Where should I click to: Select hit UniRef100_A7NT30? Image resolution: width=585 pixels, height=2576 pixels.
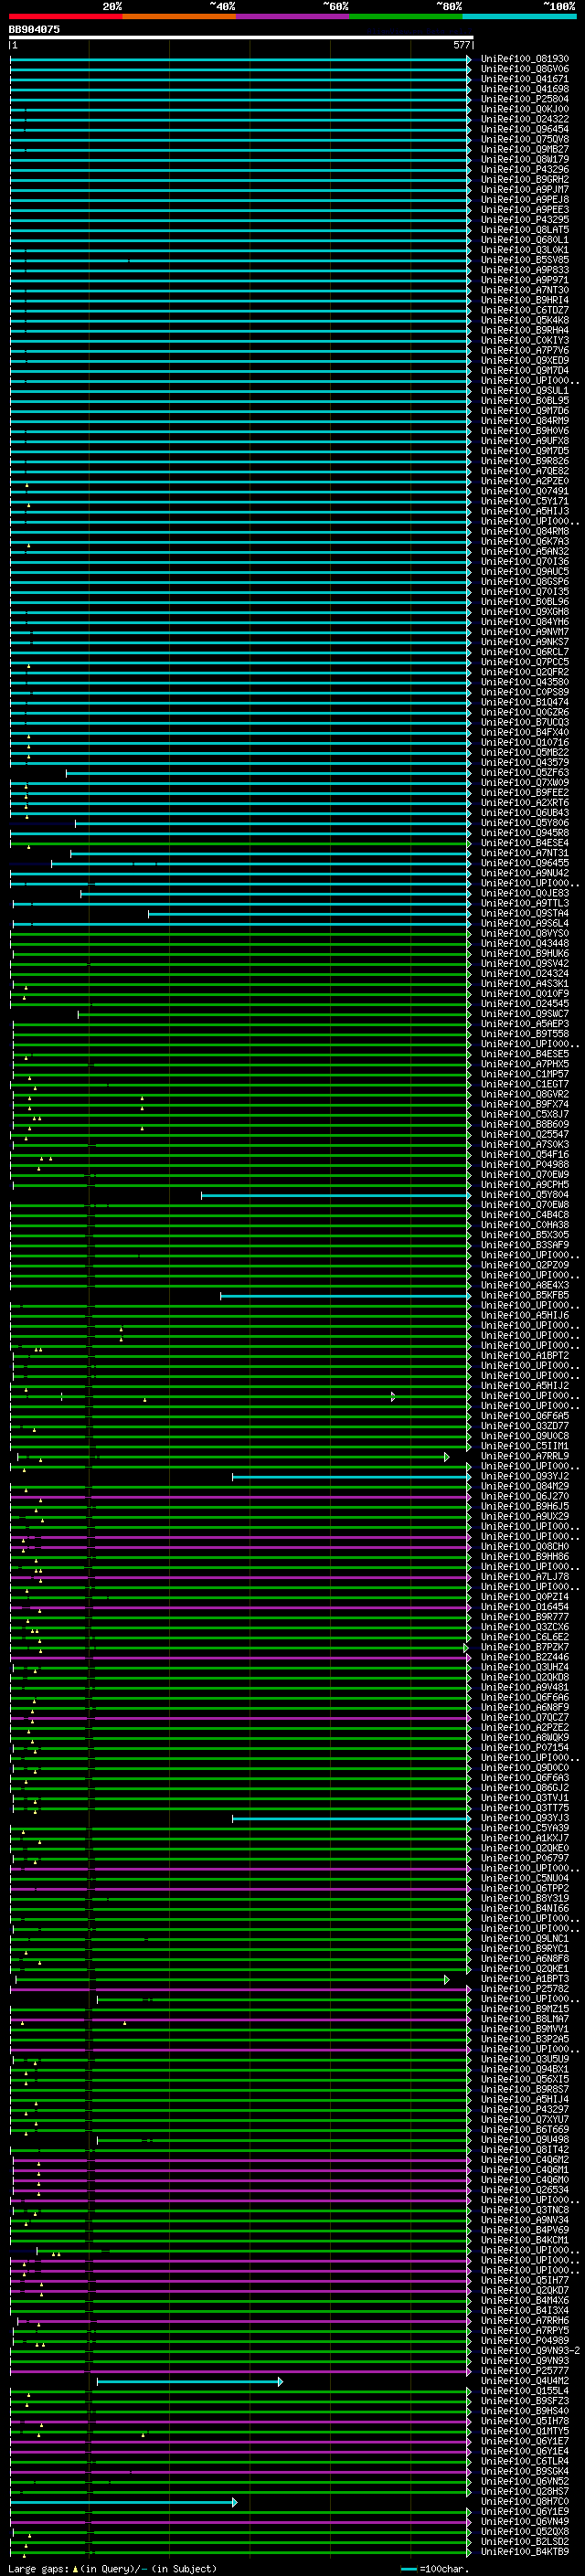(525, 290)
